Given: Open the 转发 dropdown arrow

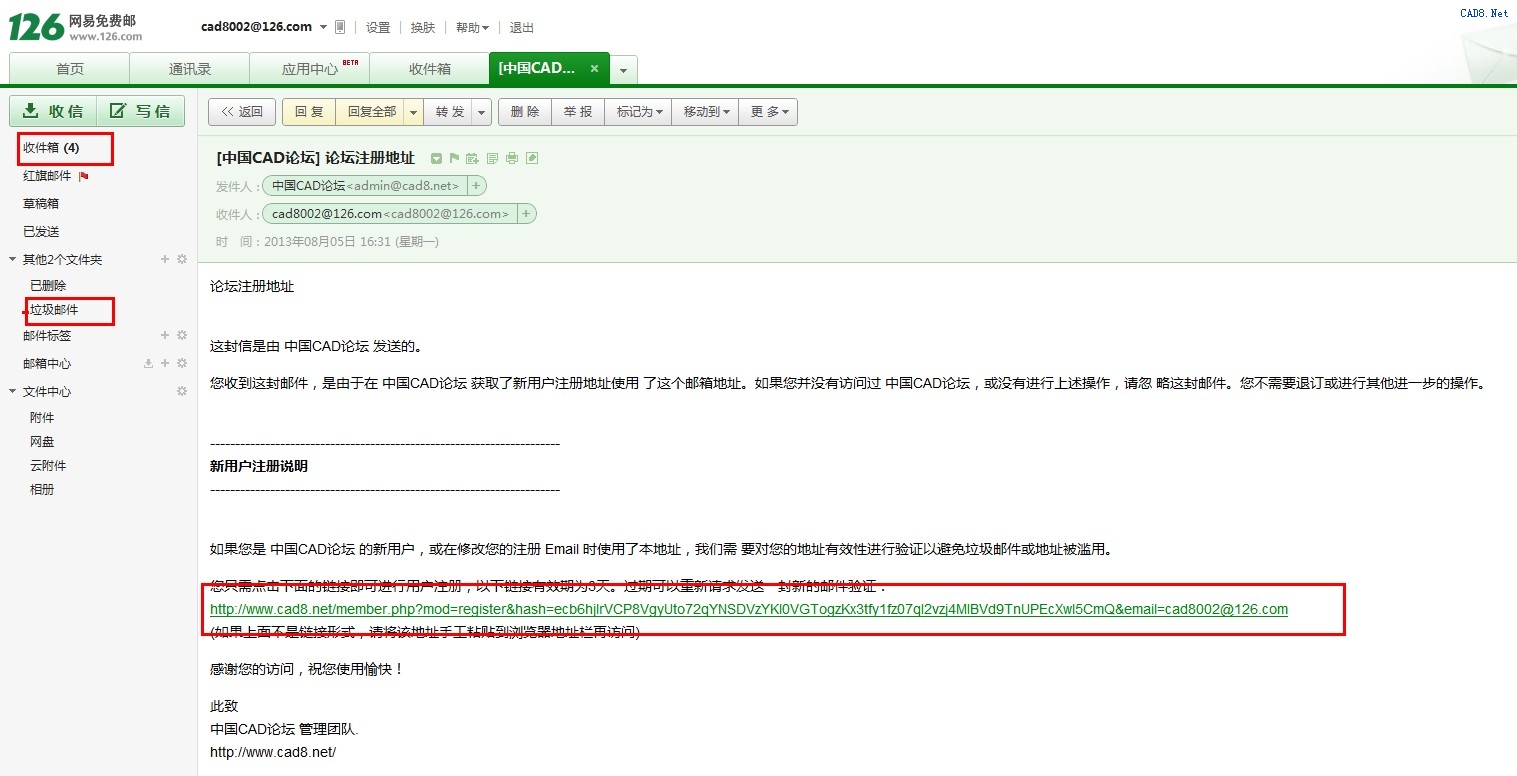Looking at the screenshot, I should (481, 112).
